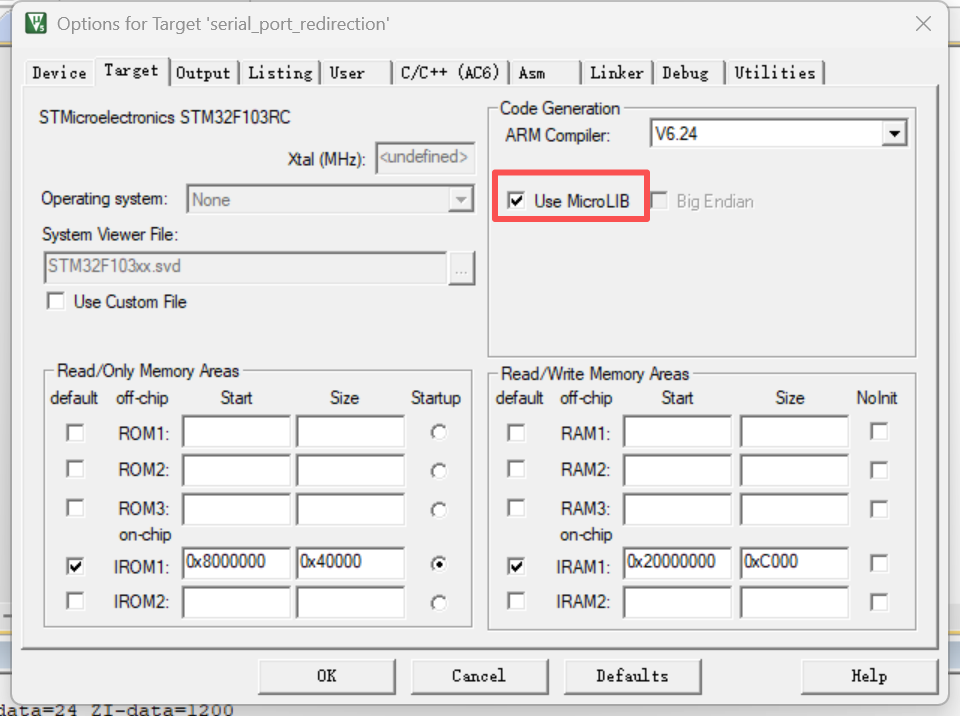The height and width of the screenshot is (716, 960).
Task: Switch to the Device tab
Action: (x=59, y=73)
